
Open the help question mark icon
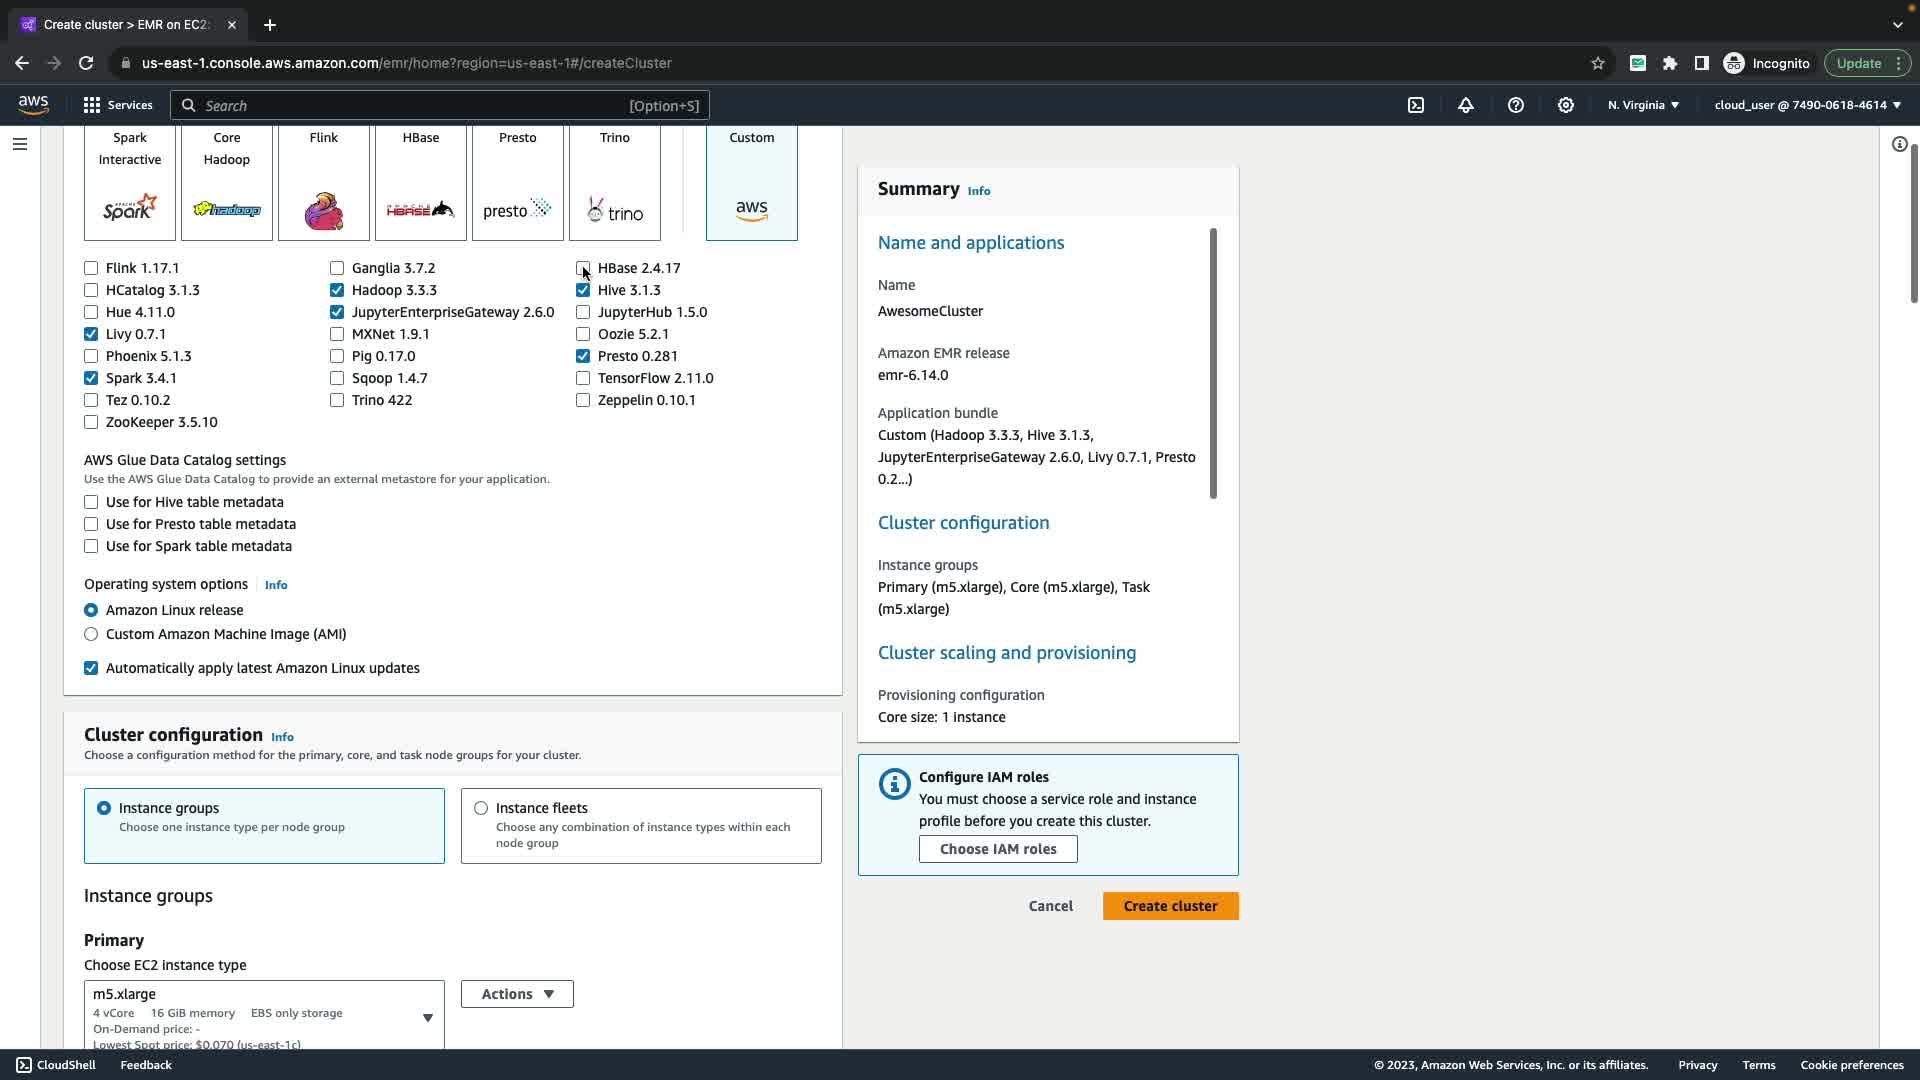click(1516, 105)
